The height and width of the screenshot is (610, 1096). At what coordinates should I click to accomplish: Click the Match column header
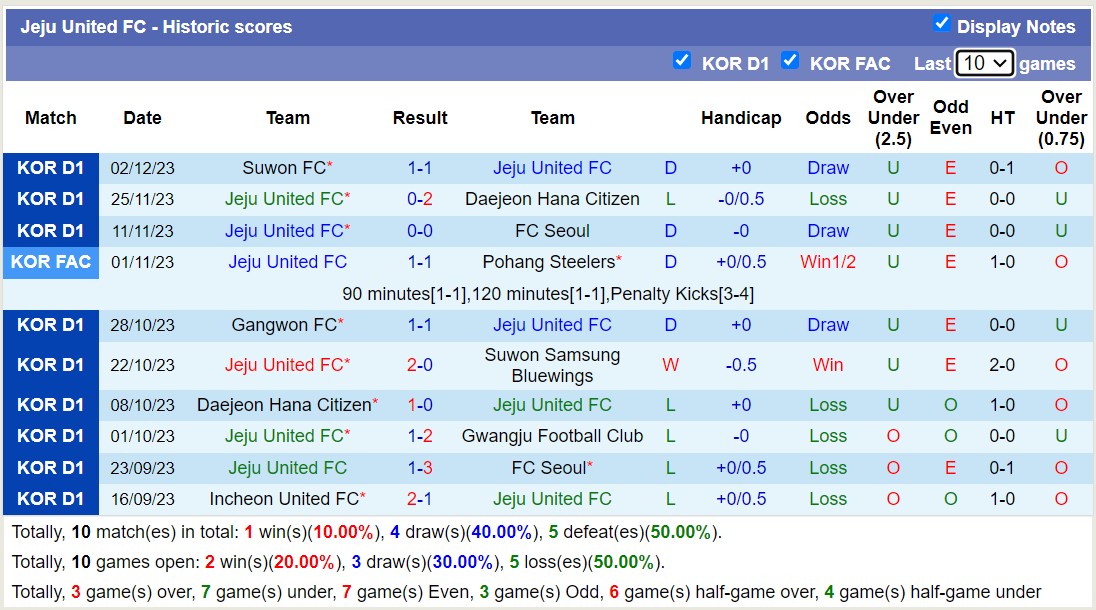pos(50,117)
